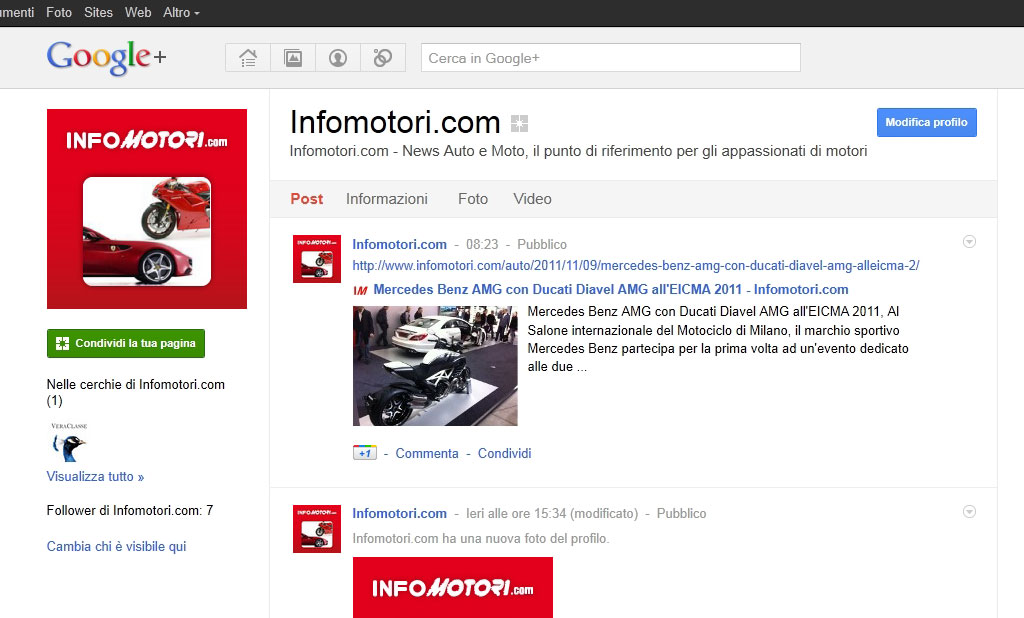The width and height of the screenshot is (1024, 618).
Task: Open options arrow on yesterday's profile photo post
Action: click(x=968, y=511)
